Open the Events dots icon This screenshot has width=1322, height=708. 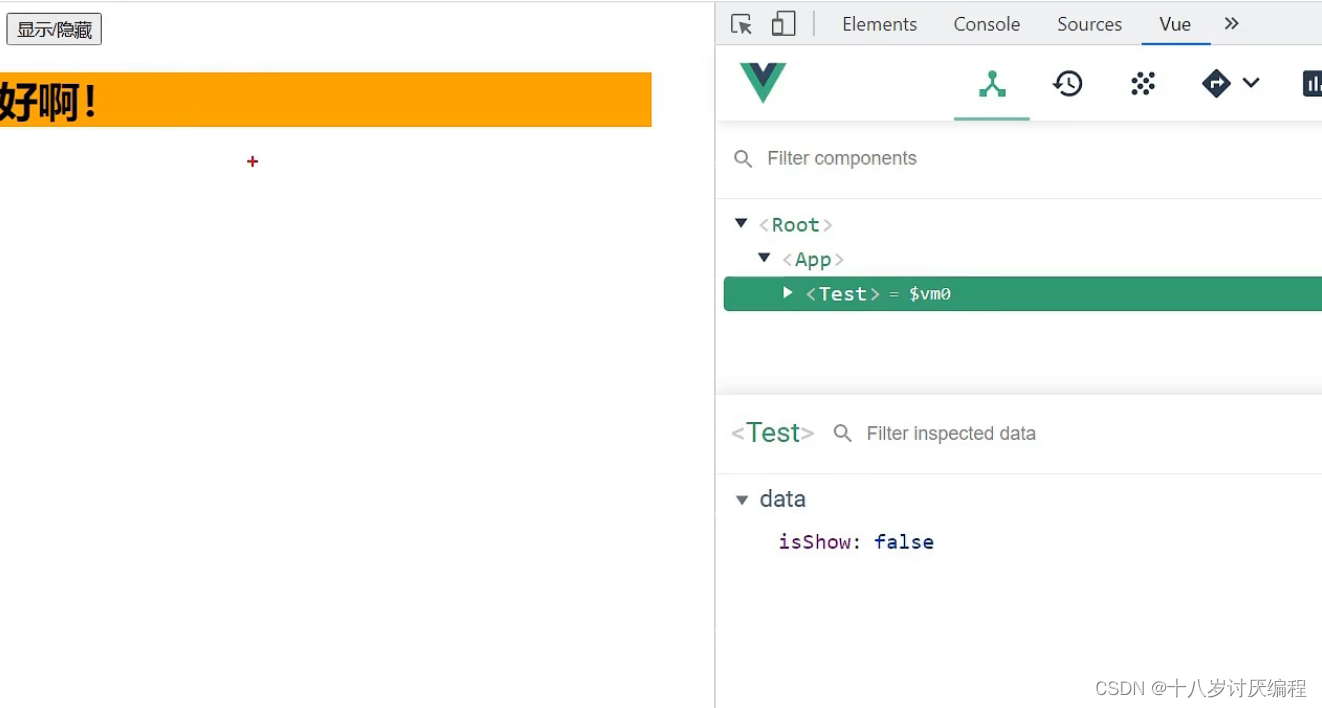pyautogui.click(x=1143, y=84)
